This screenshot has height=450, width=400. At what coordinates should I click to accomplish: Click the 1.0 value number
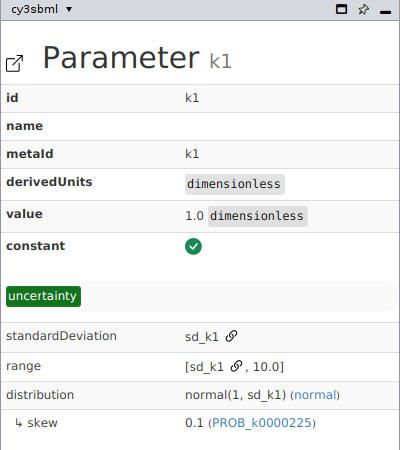(194, 216)
